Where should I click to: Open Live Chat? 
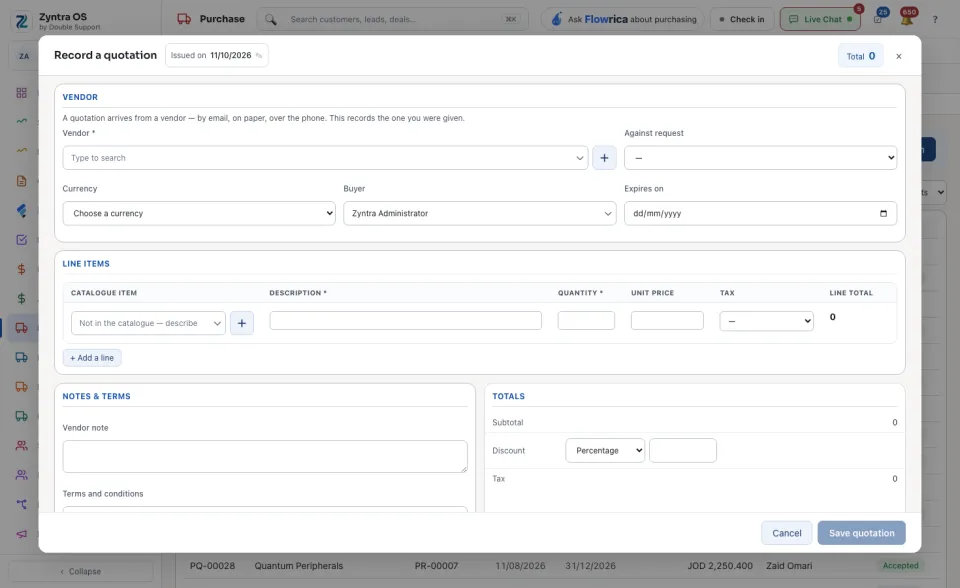tap(820, 19)
